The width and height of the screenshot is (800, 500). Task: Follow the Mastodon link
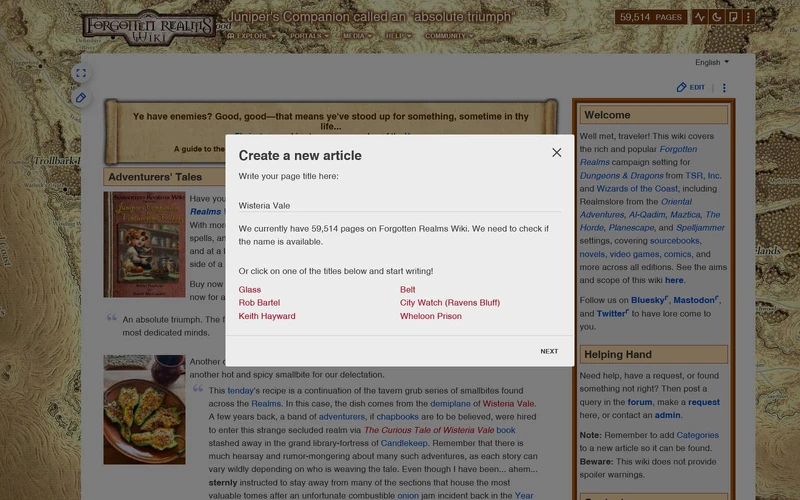click(x=695, y=300)
